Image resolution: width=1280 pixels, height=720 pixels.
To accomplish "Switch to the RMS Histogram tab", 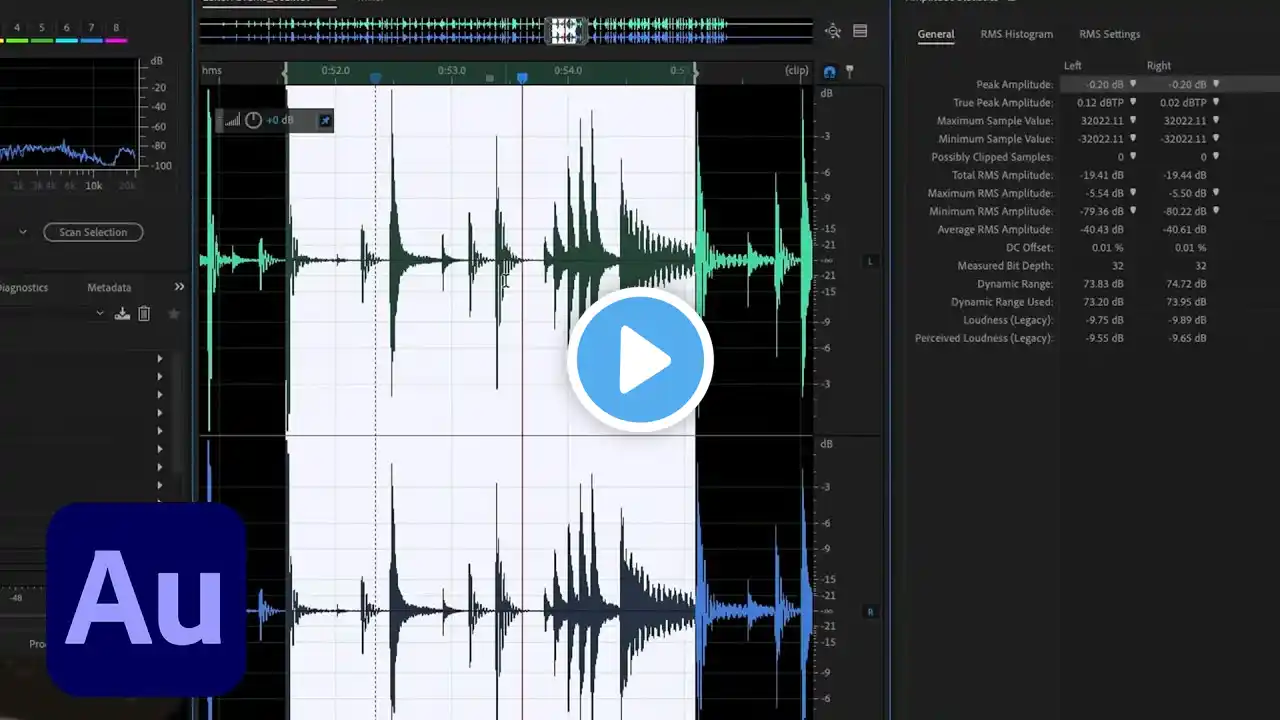I will pyautogui.click(x=1016, y=34).
